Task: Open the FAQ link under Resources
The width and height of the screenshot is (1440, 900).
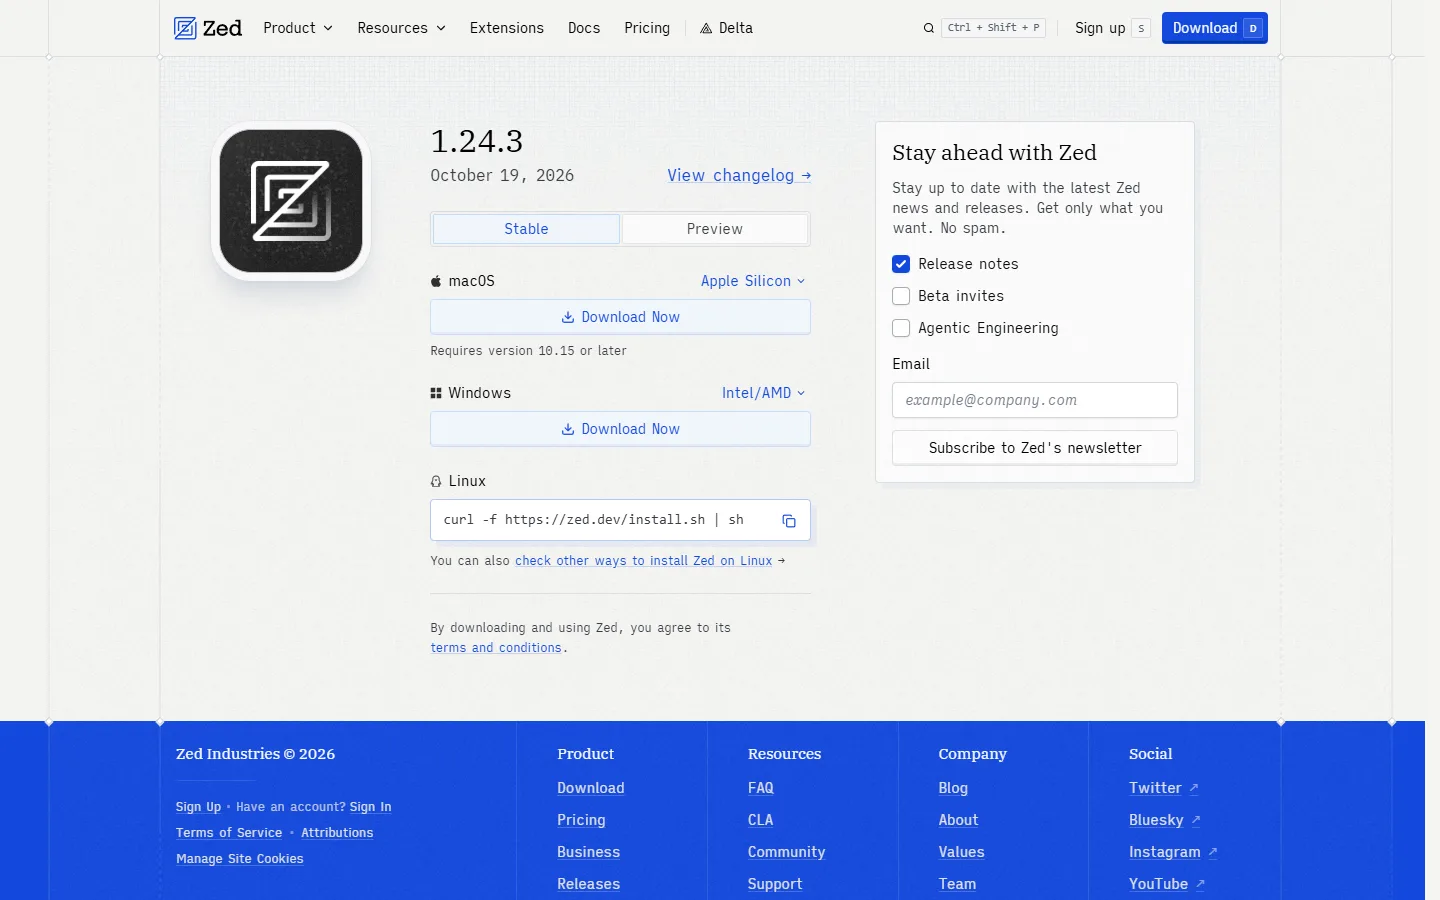Action: point(761,788)
